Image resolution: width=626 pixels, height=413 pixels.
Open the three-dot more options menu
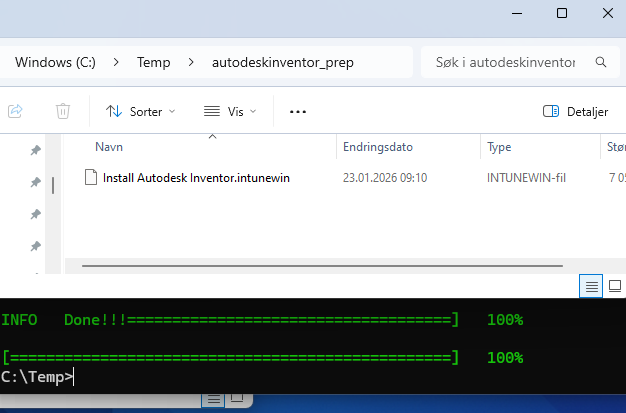(x=297, y=112)
